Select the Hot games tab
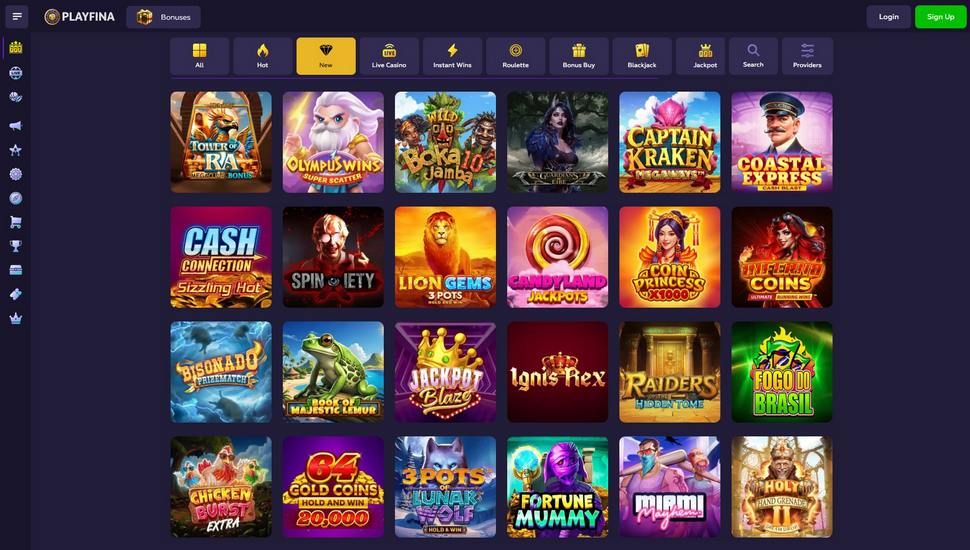The width and height of the screenshot is (970, 550). (x=262, y=56)
